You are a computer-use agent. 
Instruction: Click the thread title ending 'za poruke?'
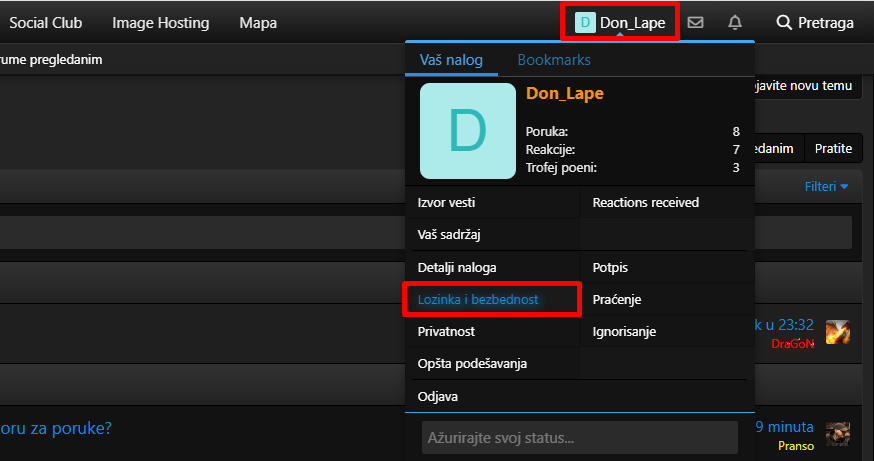pyautogui.click(x=56, y=428)
